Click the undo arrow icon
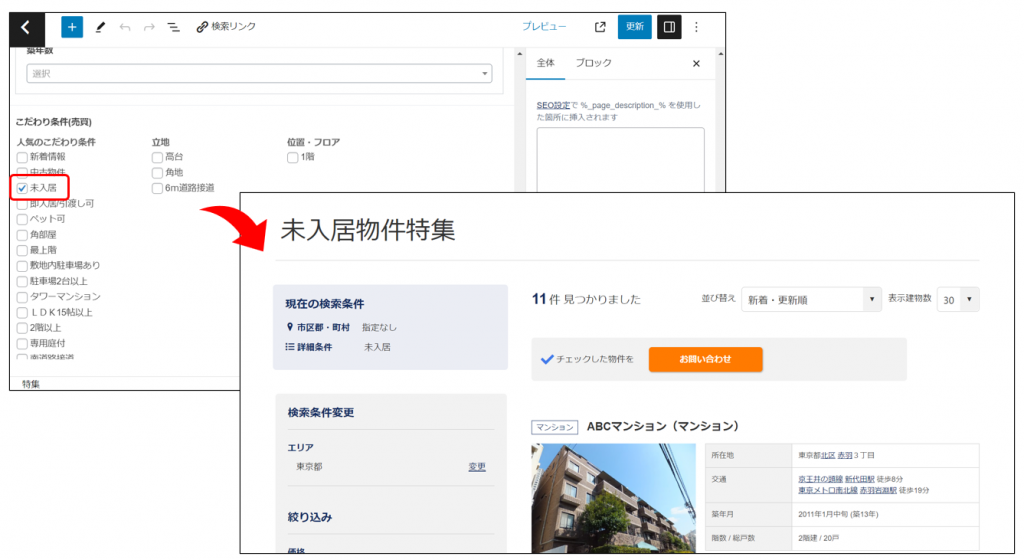1024x560 pixels. [125, 28]
